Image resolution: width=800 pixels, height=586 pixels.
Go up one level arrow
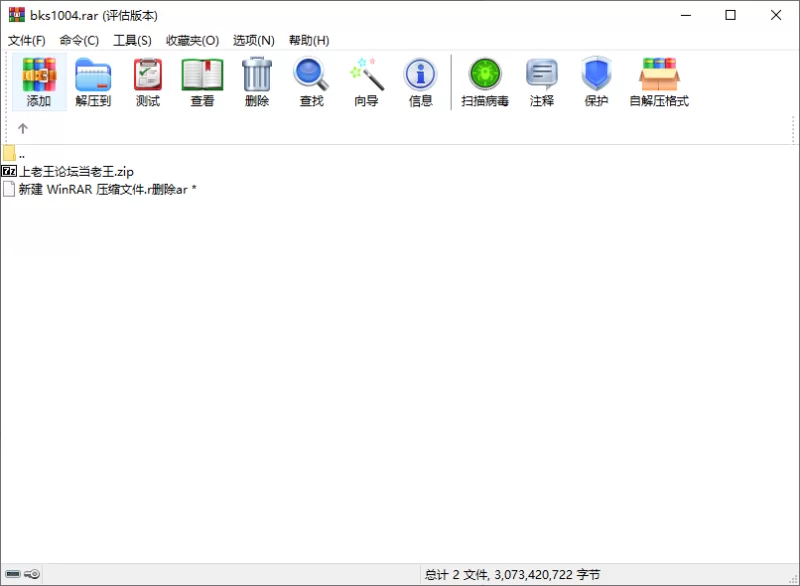click(22, 129)
